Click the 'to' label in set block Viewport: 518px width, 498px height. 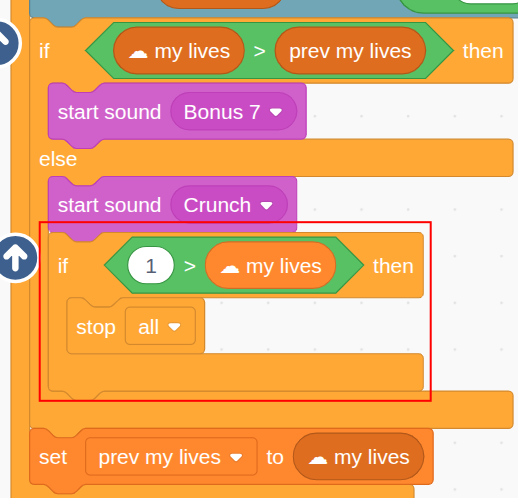click(x=275, y=457)
